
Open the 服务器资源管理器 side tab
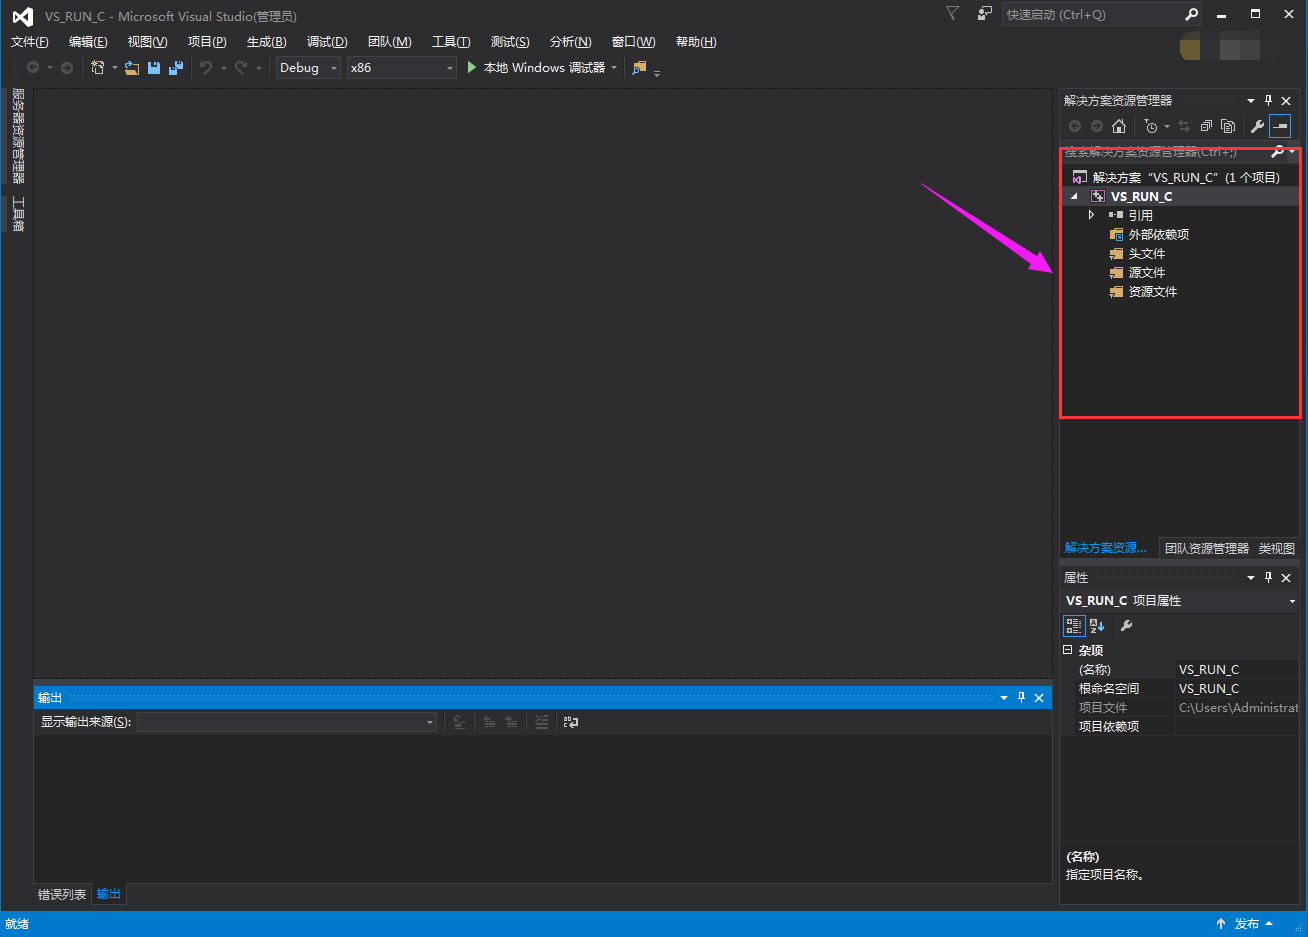pos(18,136)
